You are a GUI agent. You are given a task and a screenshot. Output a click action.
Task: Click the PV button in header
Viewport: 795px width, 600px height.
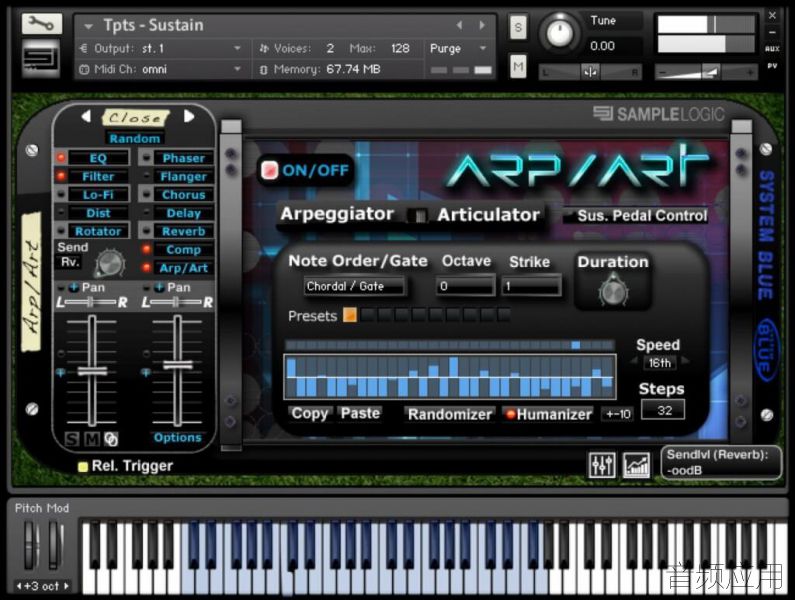(x=772, y=66)
